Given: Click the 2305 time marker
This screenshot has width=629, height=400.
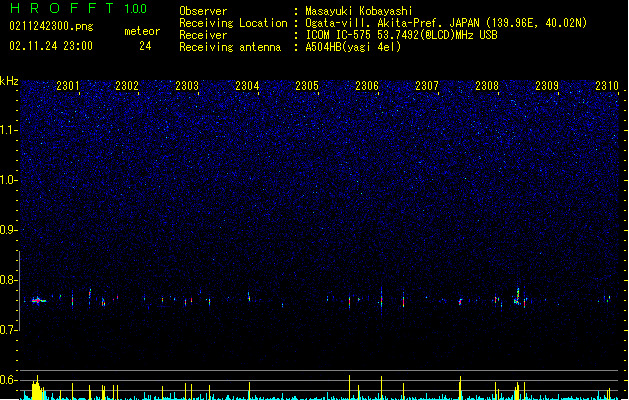Looking at the screenshot, I should [x=307, y=86].
